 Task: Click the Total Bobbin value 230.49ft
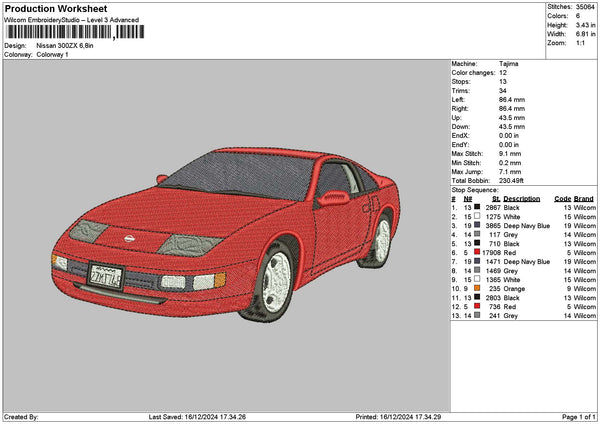click(x=511, y=181)
